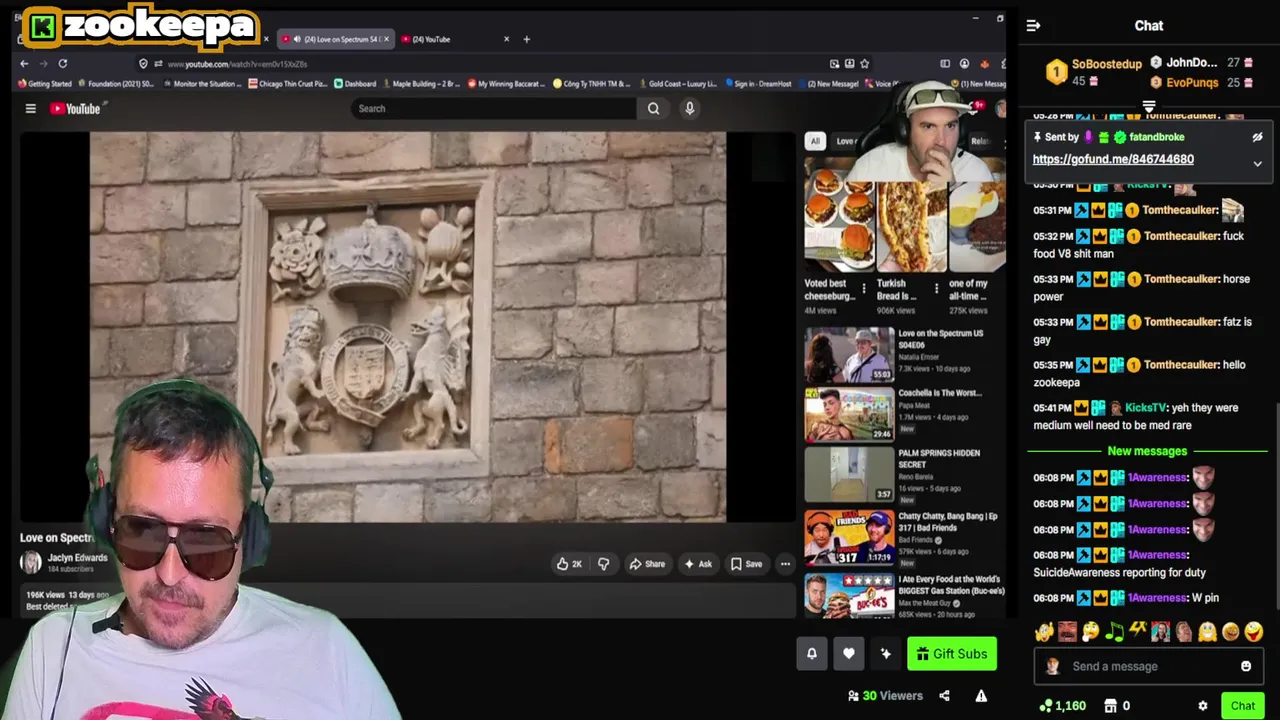Open the Dashboard bookmark
The width and height of the screenshot is (1280, 720).
coord(355,84)
